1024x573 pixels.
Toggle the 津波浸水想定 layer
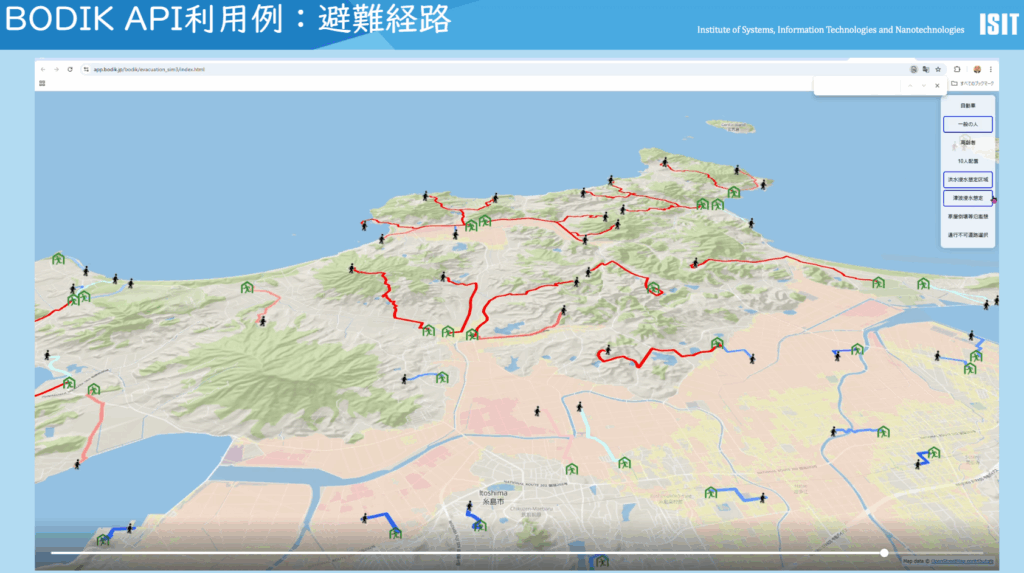point(968,198)
